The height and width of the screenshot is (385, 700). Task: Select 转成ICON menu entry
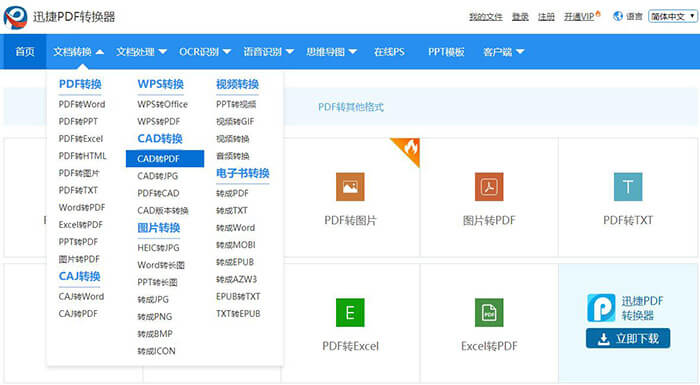pyautogui.click(x=156, y=351)
